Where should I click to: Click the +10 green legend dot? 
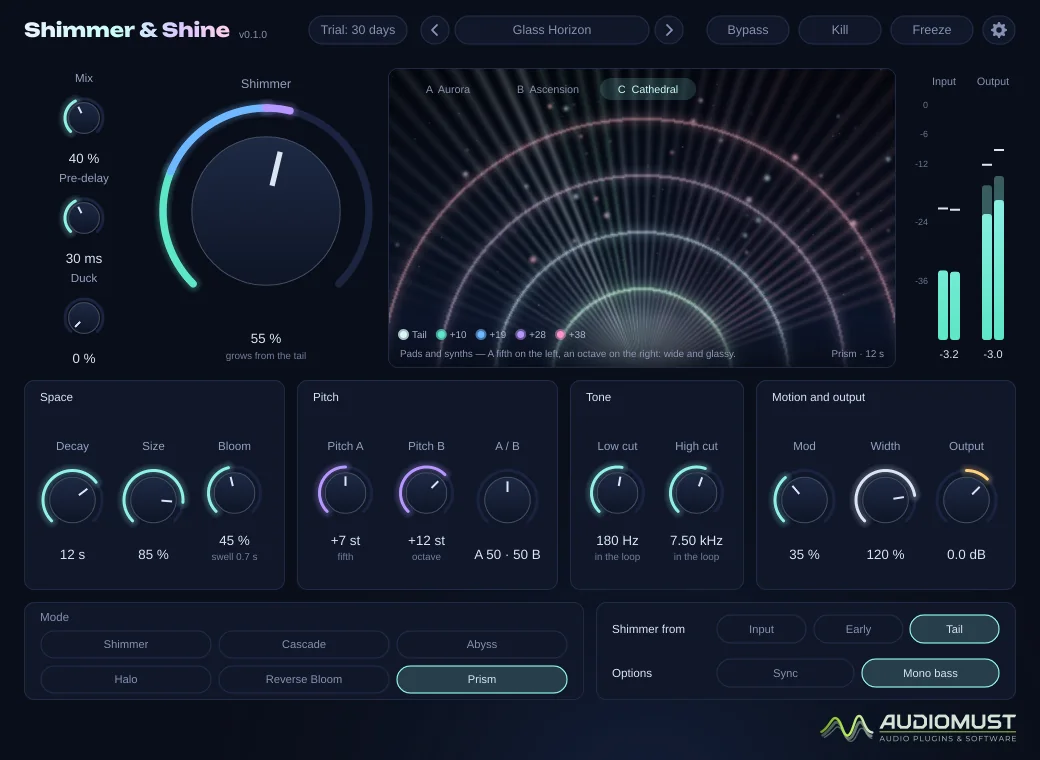tap(441, 334)
